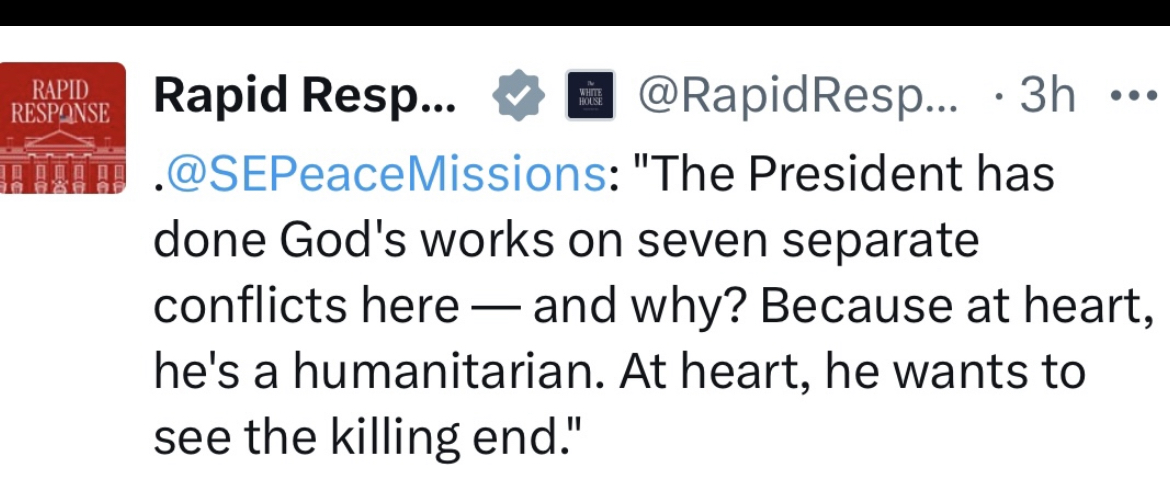Viewport: 1170px width, 496px height.
Task: Click "RAPID RESPONSE" text in the avatar
Action: tap(62, 98)
